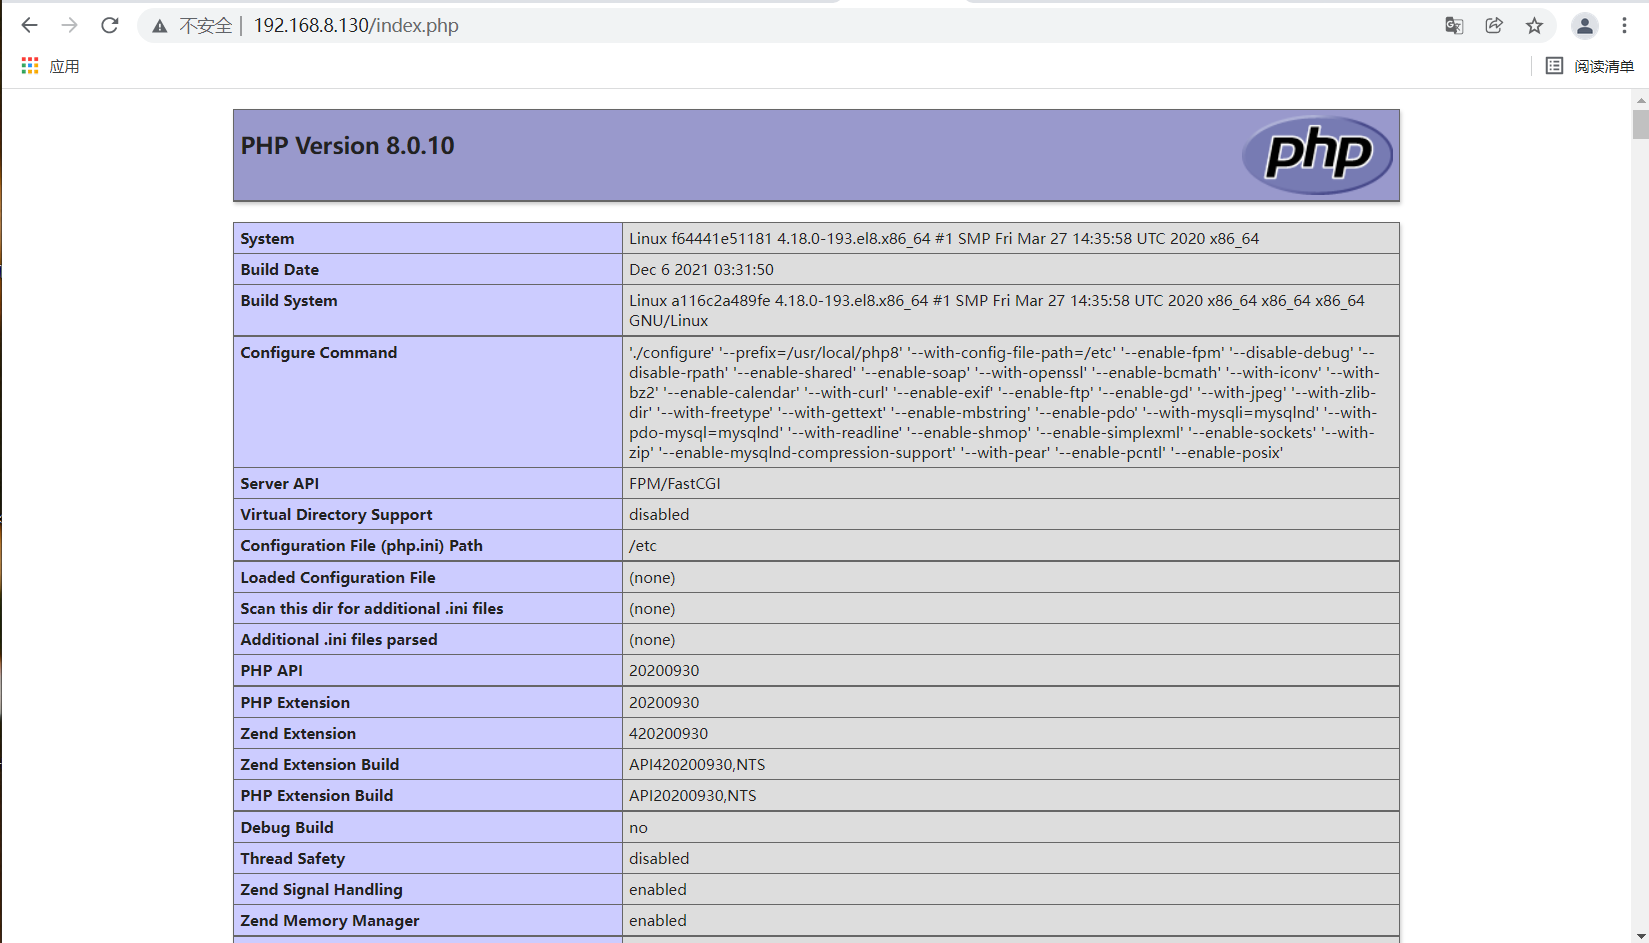Click the forward navigation arrow
This screenshot has width=1649, height=943.
point(69,26)
